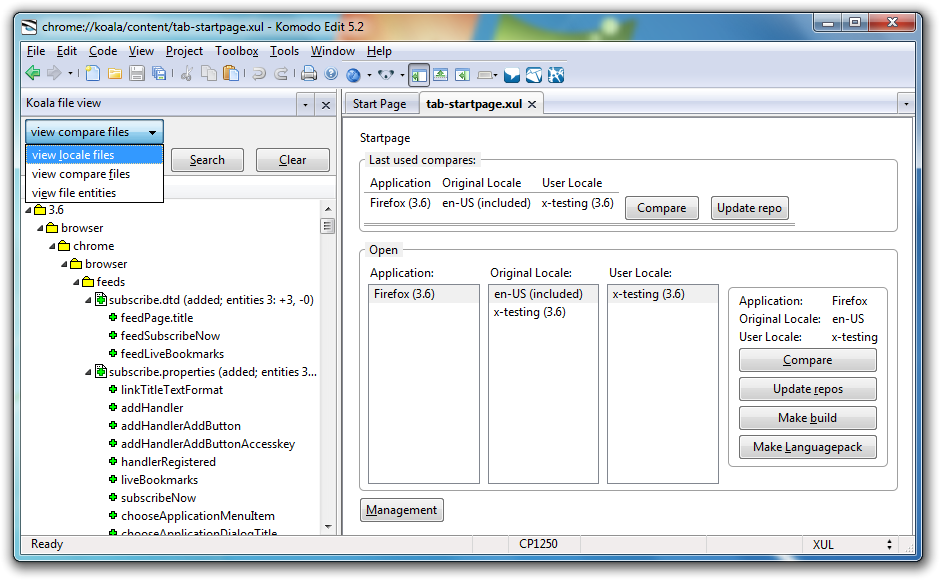Click the blue envelope-shaped toolbar icon
The width and height of the screenshot is (940, 581).
pos(512,75)
